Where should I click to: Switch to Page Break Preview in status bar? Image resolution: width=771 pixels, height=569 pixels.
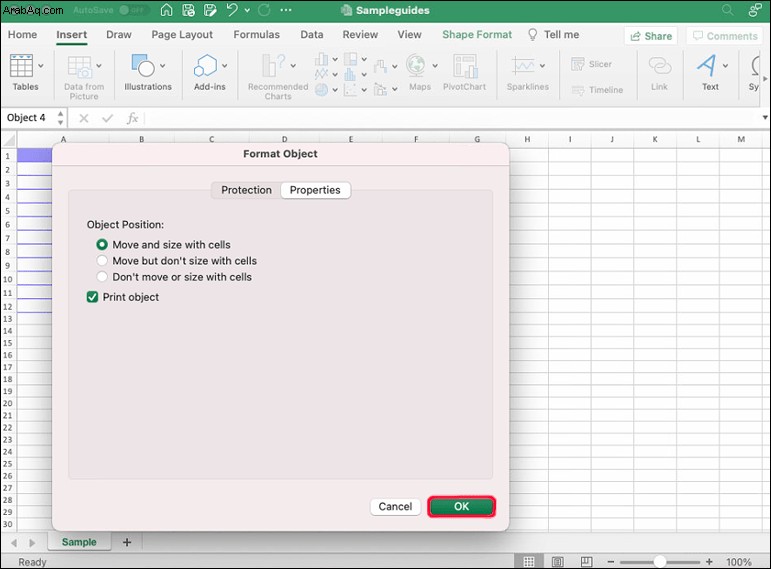(x=586, y=561)
